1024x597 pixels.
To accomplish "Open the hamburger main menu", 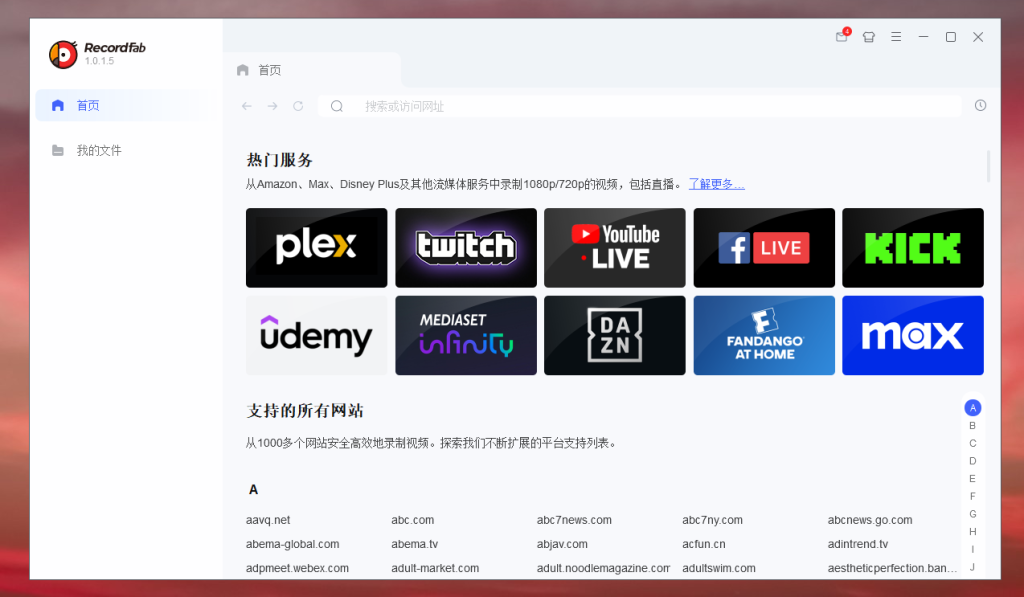I will (x=896, y=37).
